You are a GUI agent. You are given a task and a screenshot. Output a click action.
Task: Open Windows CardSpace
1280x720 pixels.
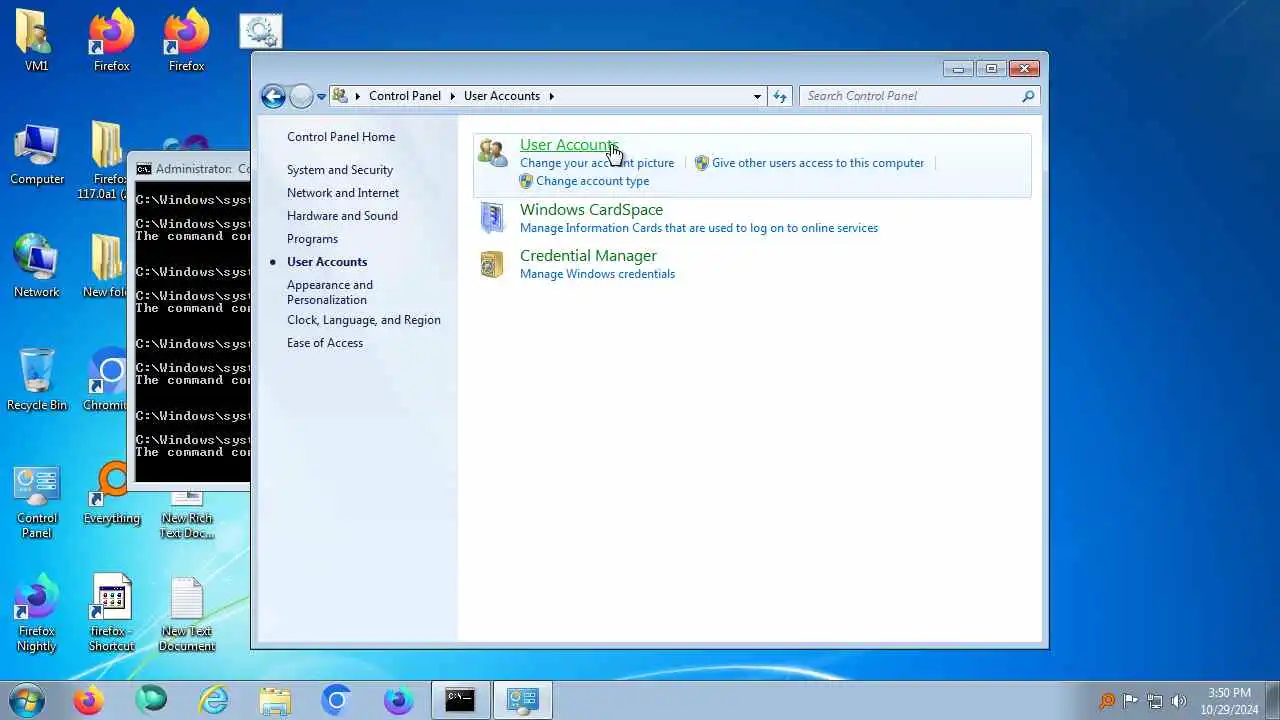coord(591,210)
